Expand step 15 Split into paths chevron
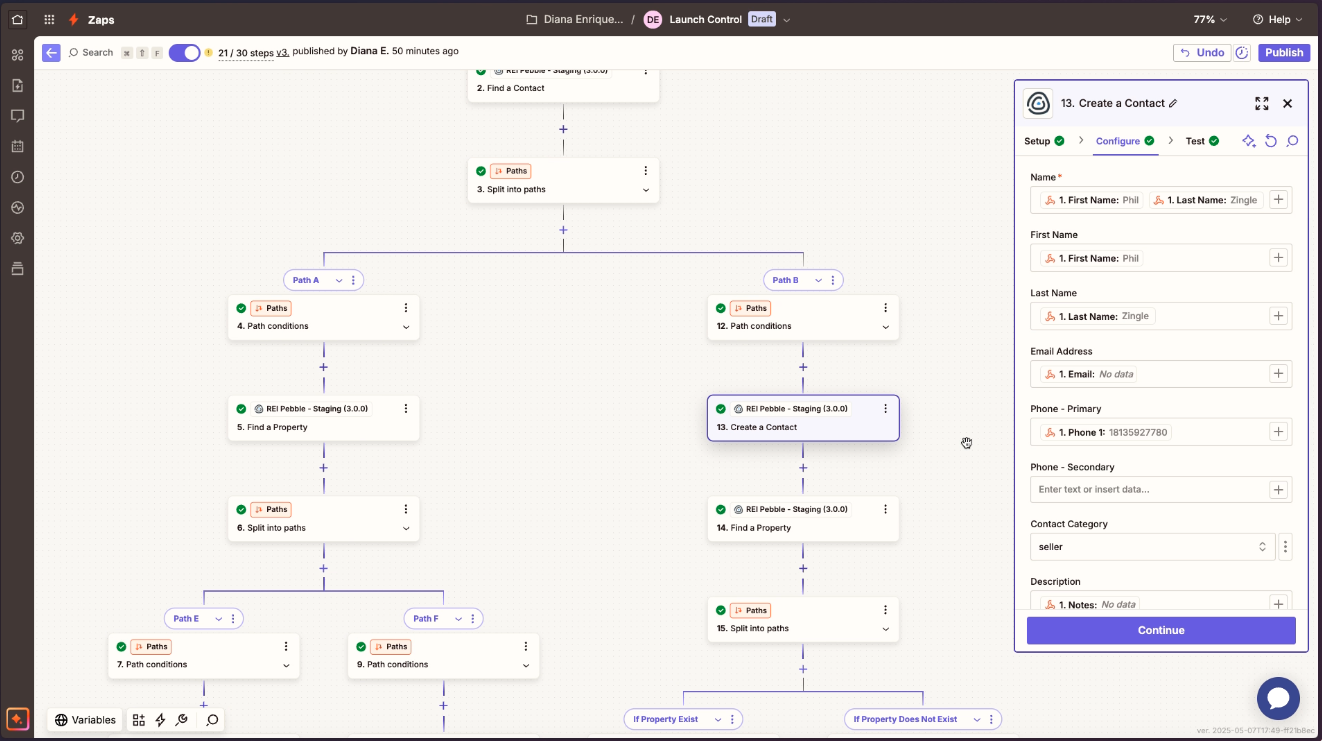Viewport: 1322px width, 741px height. tap(886, 629)
